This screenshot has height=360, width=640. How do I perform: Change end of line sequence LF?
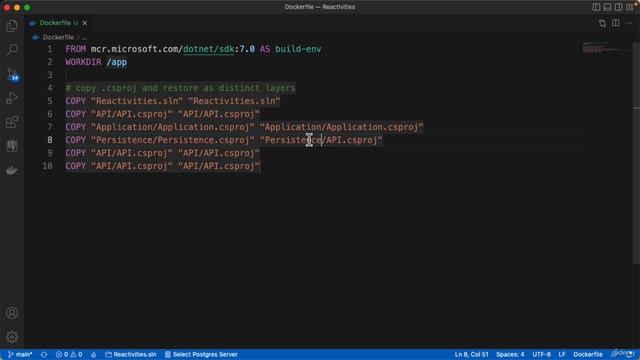tap(562, 354)
